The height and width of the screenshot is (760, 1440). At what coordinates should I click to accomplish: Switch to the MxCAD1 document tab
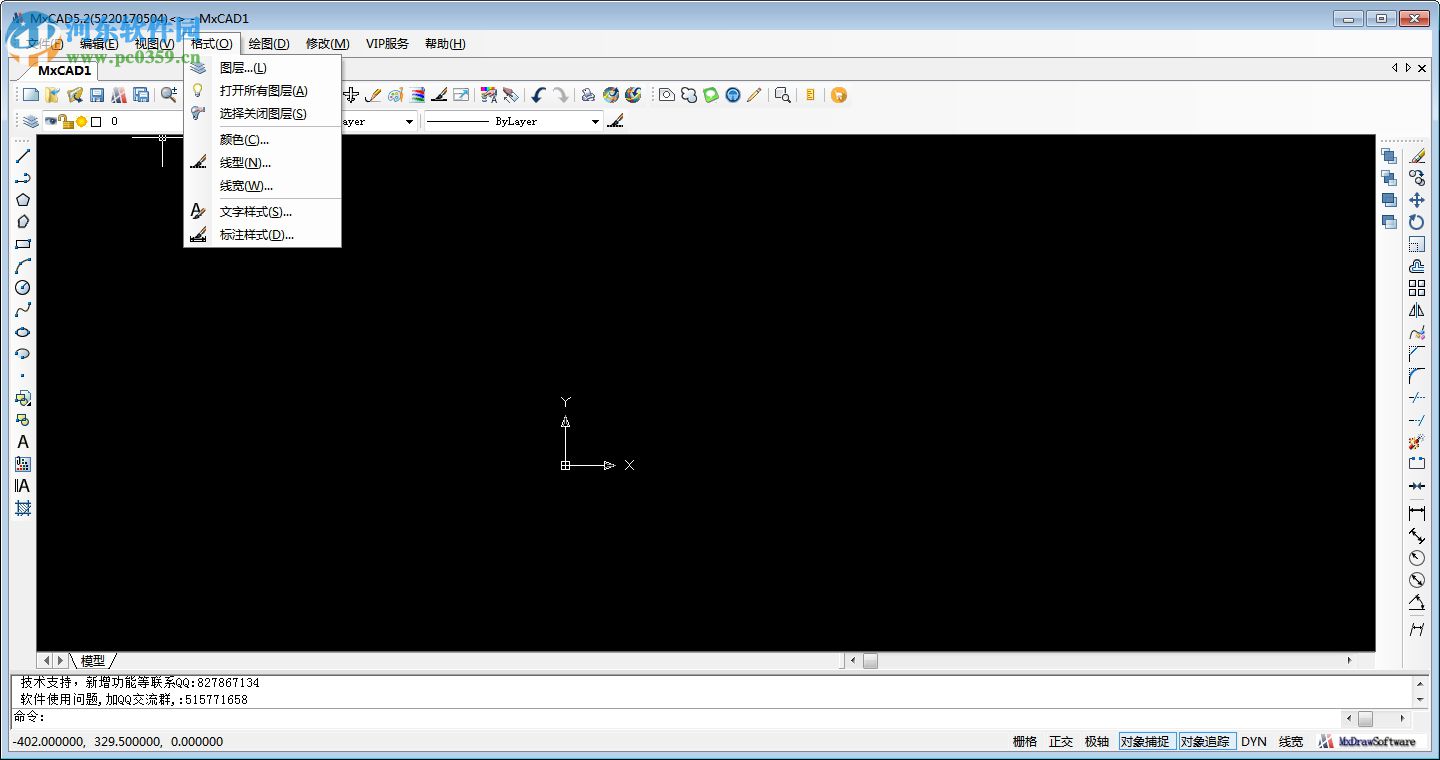[x=65, y=71]
